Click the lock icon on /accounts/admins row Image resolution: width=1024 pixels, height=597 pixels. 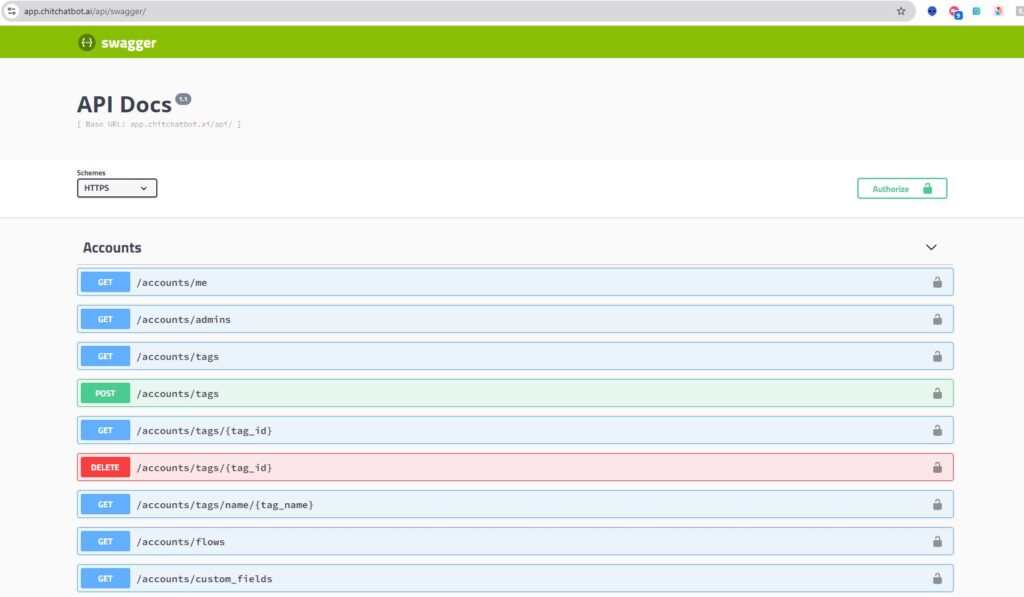coord(937,320)
